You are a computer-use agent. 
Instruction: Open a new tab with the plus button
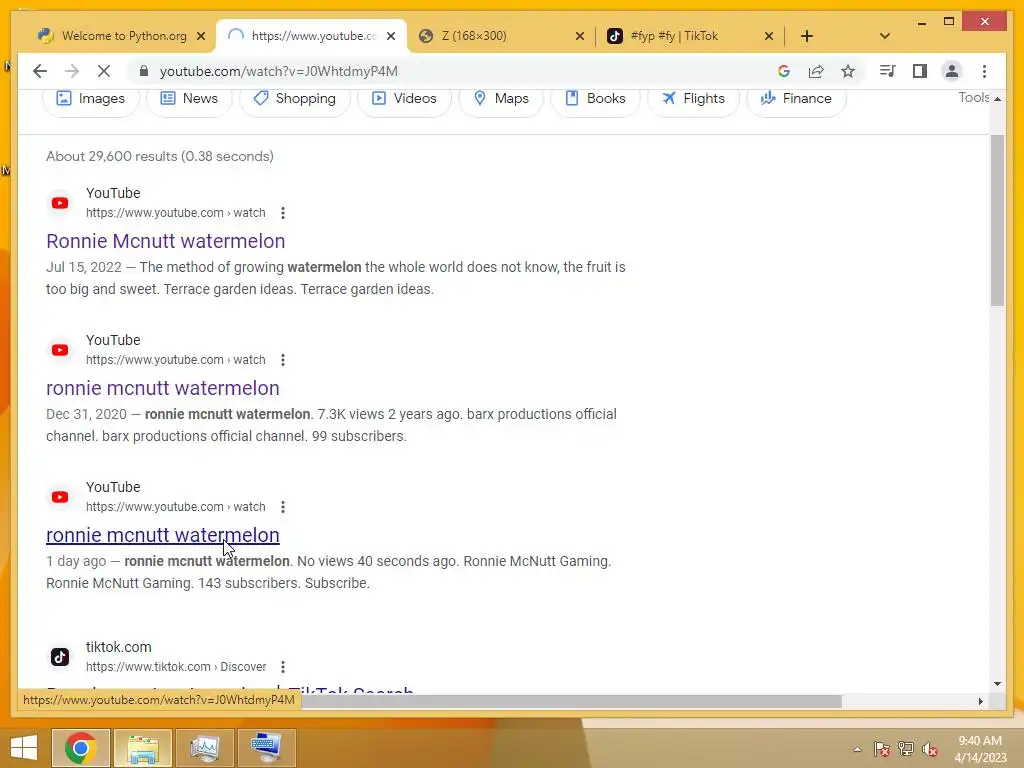point(807,36)
